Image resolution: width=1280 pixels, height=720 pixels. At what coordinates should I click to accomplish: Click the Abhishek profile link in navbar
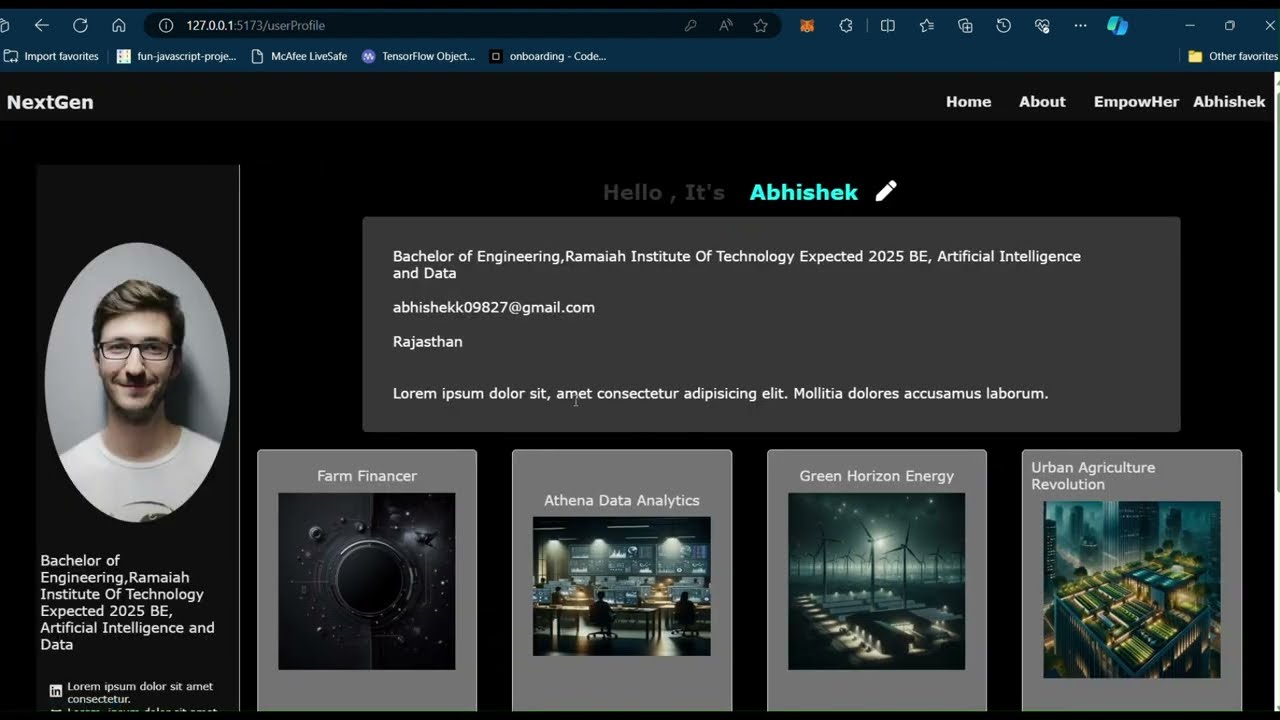point(1229,101)
